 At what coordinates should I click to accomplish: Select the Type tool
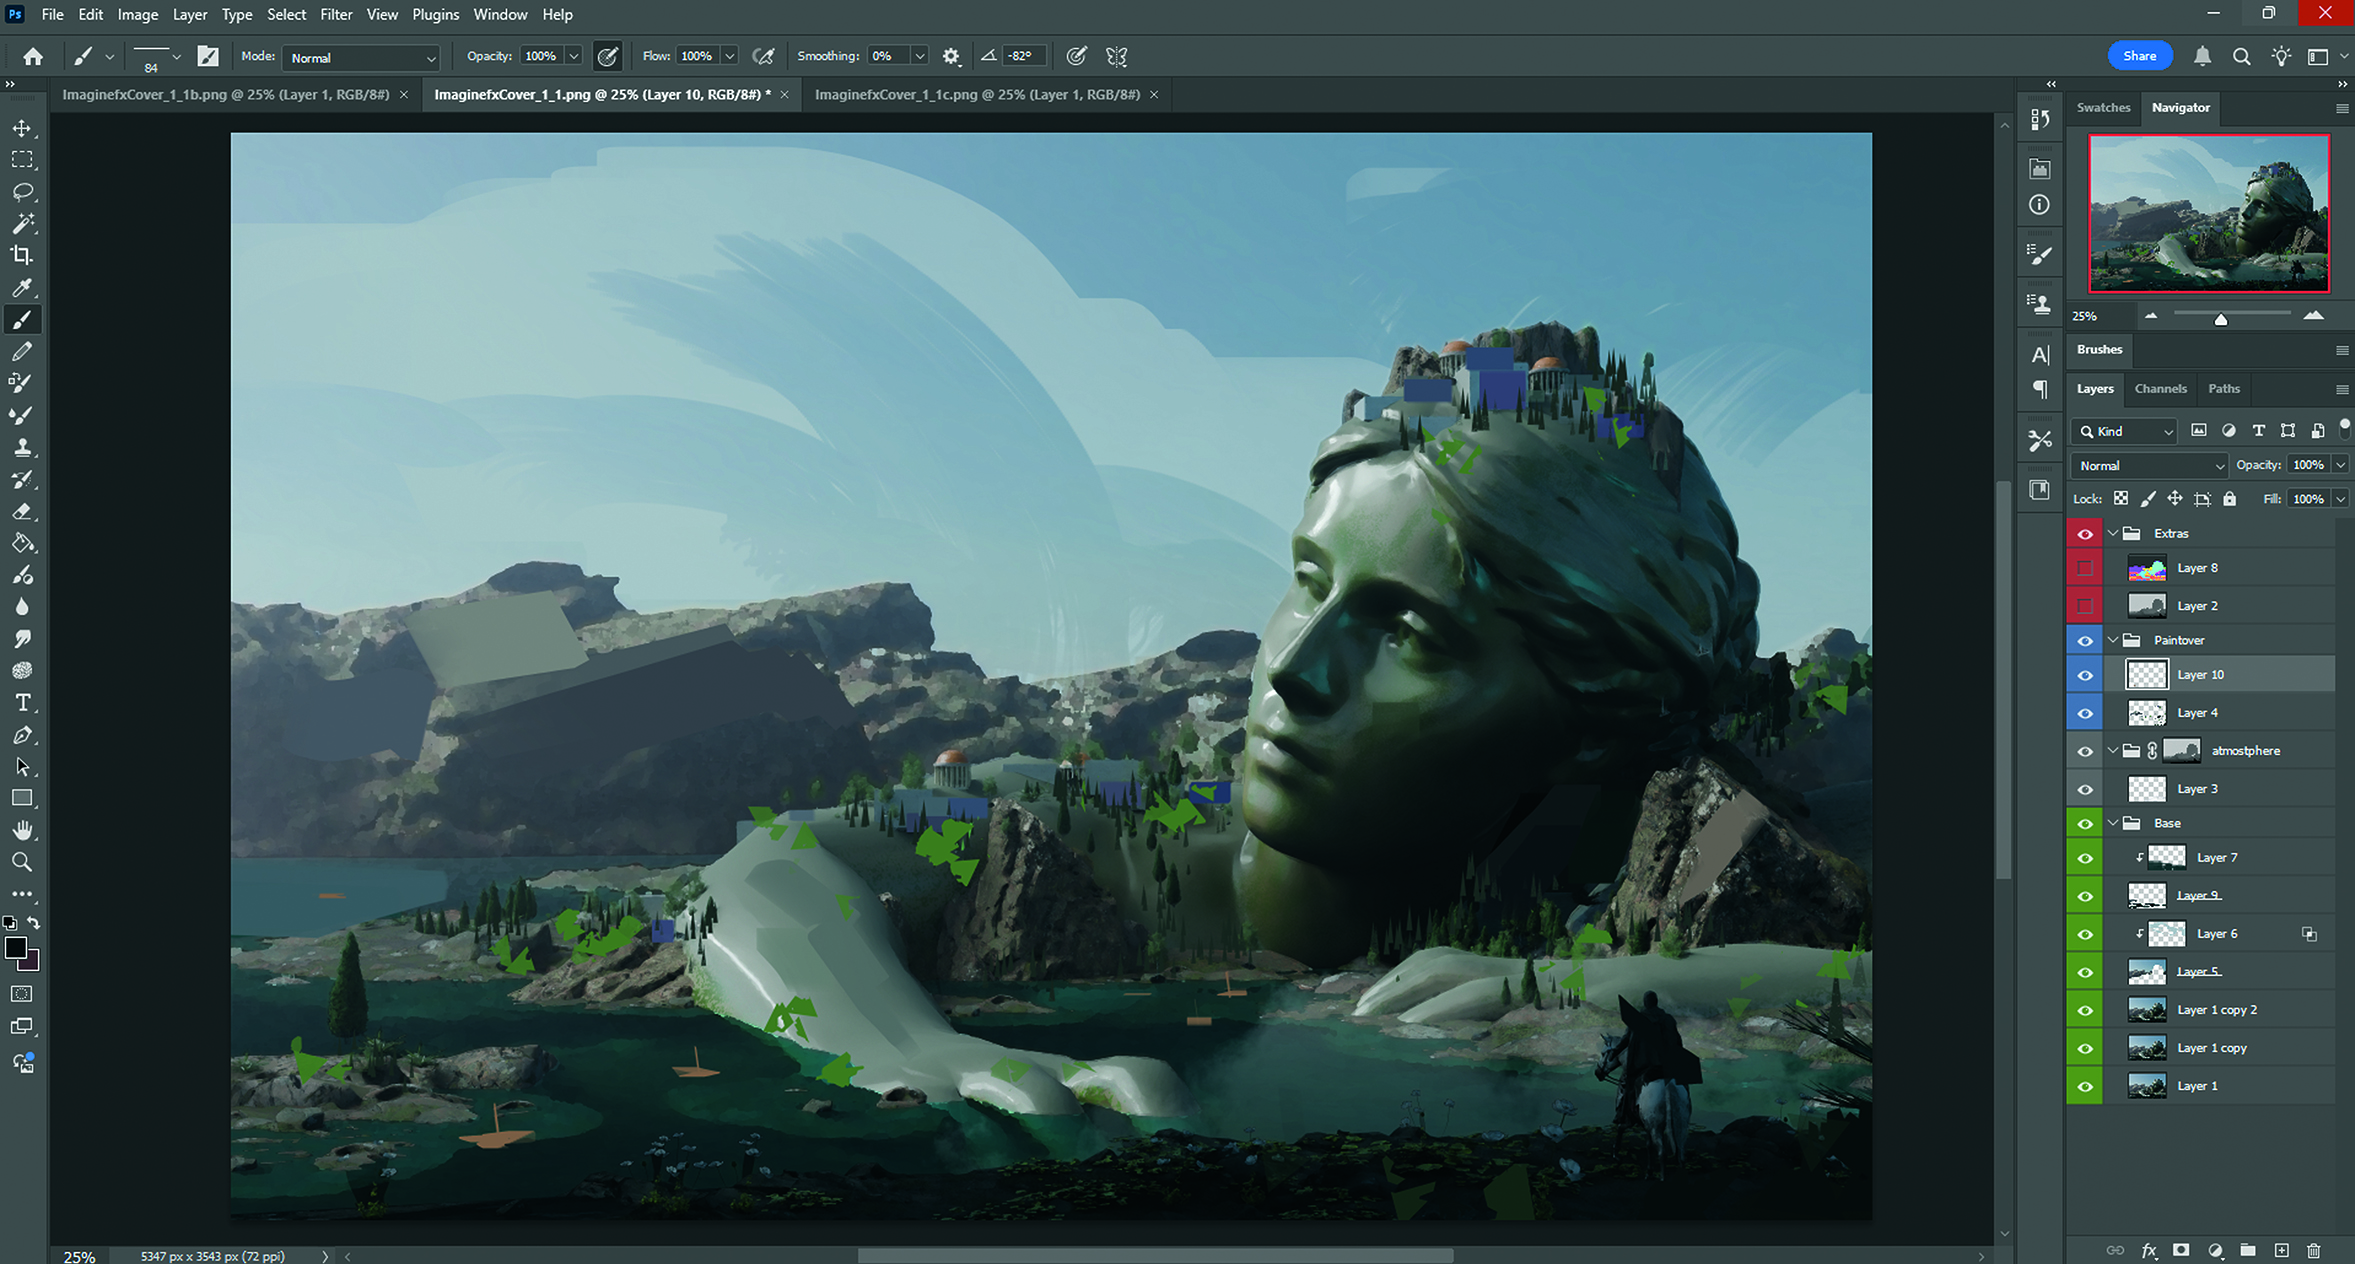tap(24, 702)
